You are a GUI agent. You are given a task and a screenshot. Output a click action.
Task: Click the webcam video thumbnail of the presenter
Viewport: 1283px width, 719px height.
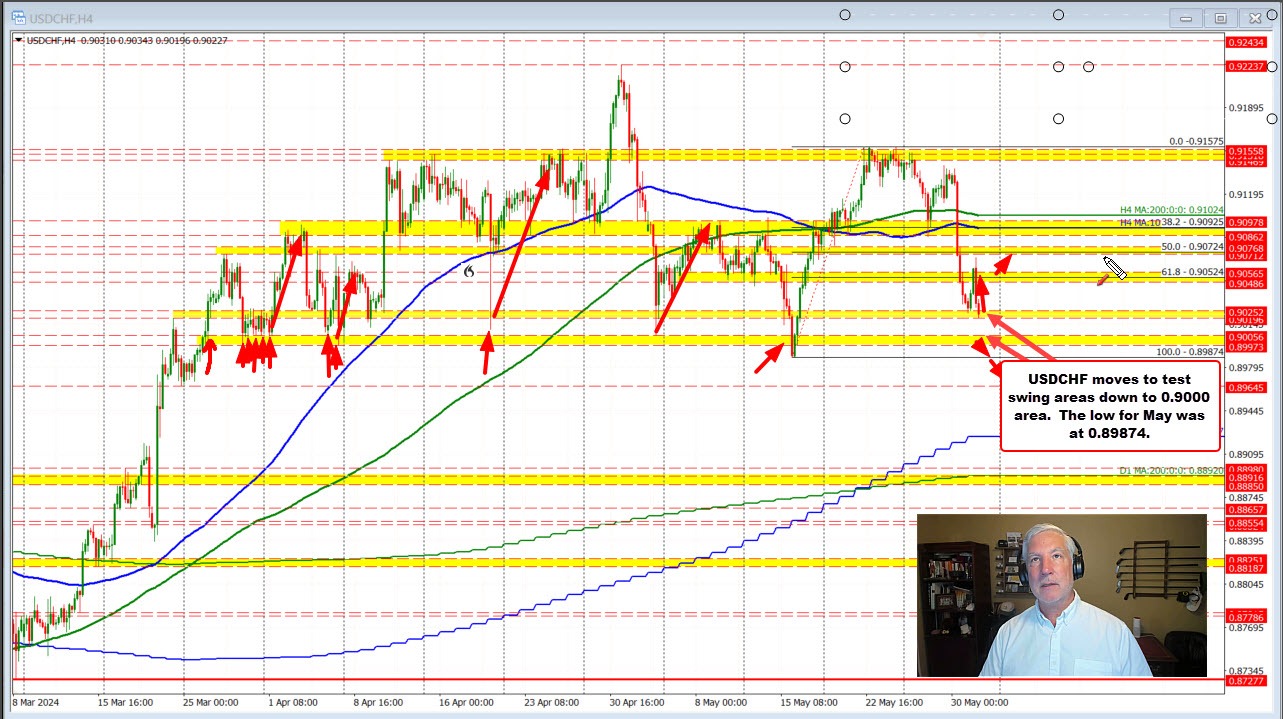(x=1061, y=595)
